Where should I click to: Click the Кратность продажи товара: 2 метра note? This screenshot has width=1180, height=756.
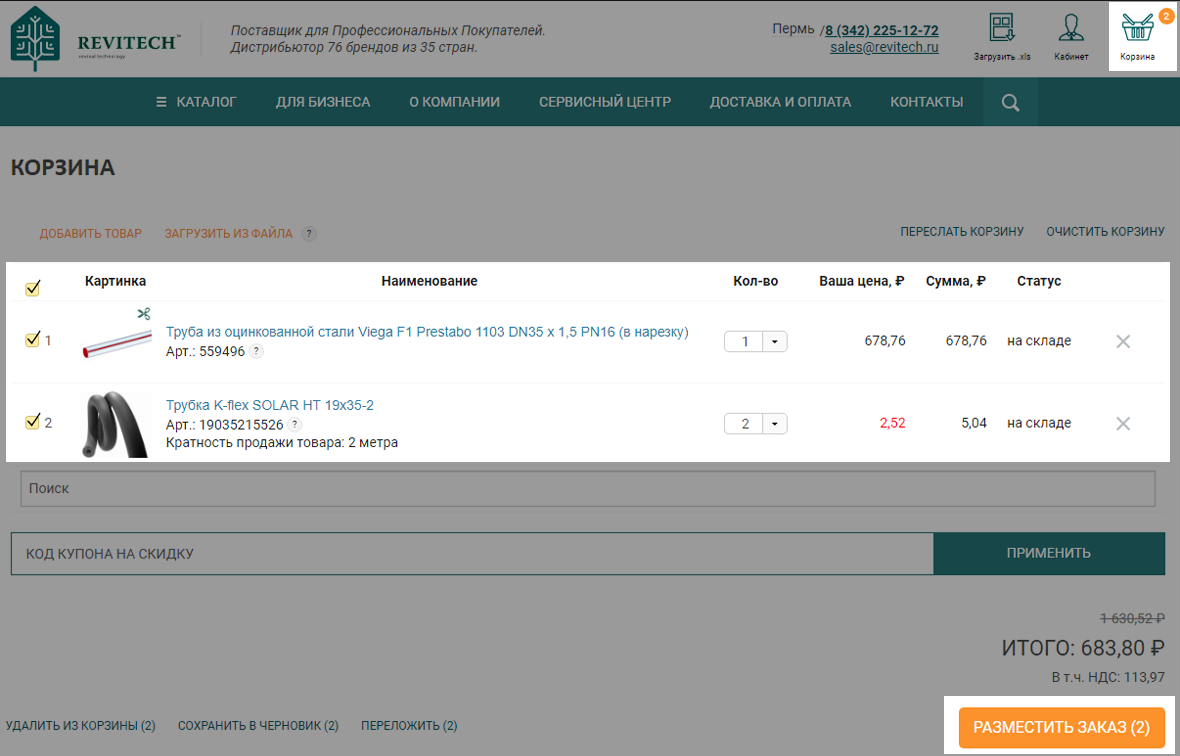[281, 442]
